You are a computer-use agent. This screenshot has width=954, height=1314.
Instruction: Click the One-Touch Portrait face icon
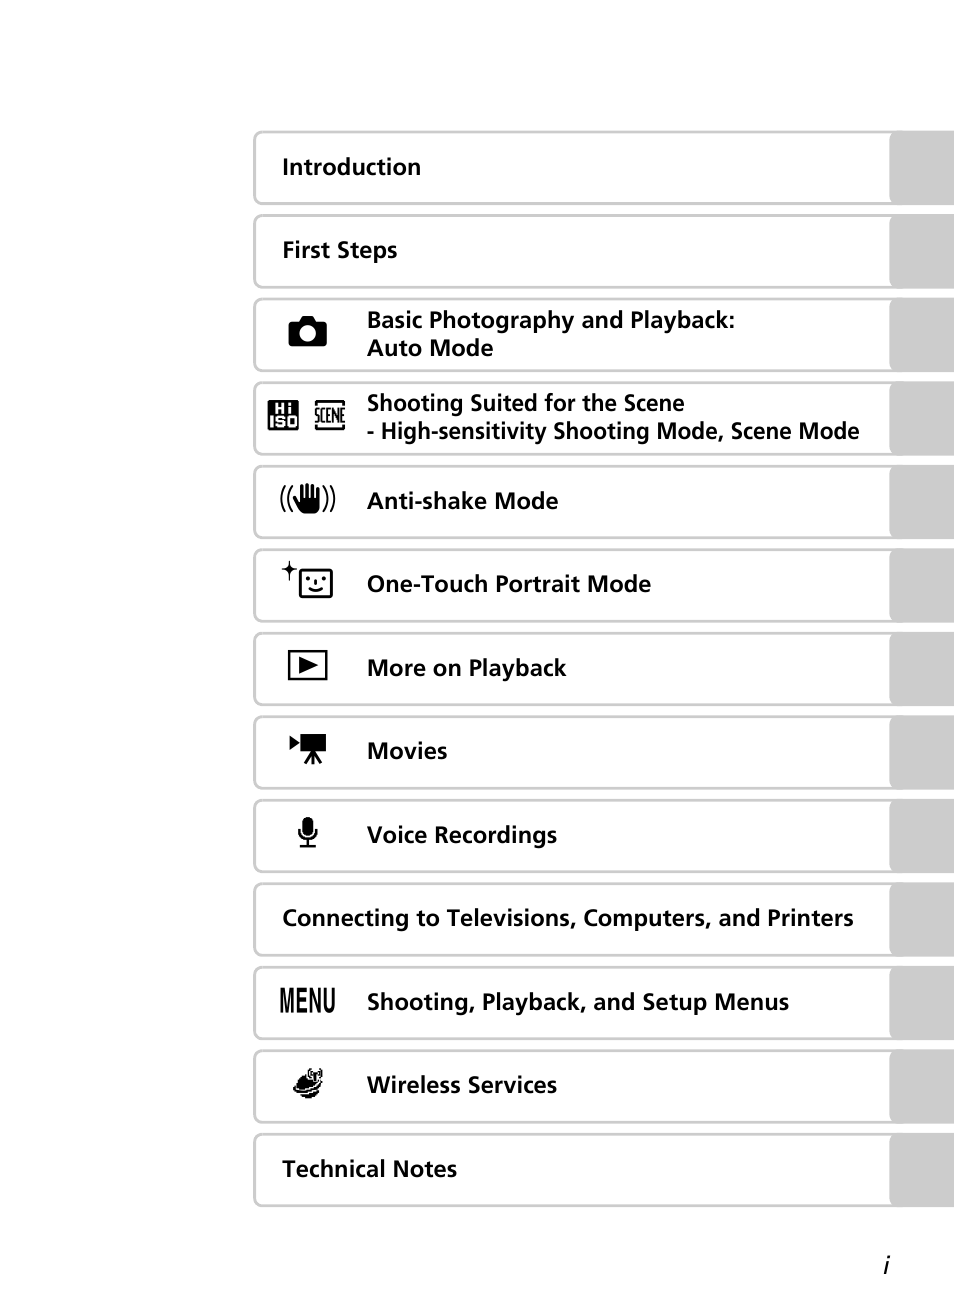[309, 581]
